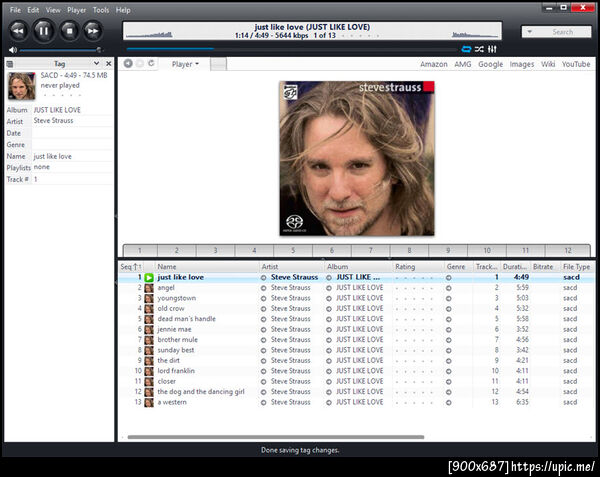600x477 pixels.
Task: Click the empty Date tag field
Action: [x=73, y=133]
